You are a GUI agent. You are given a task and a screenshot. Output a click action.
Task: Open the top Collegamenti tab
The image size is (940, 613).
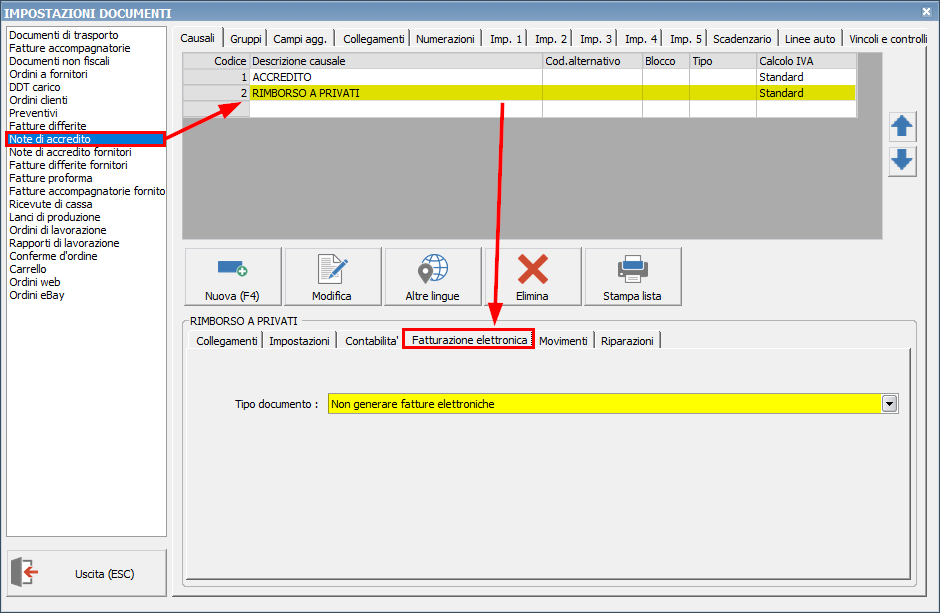pos(373,39)
